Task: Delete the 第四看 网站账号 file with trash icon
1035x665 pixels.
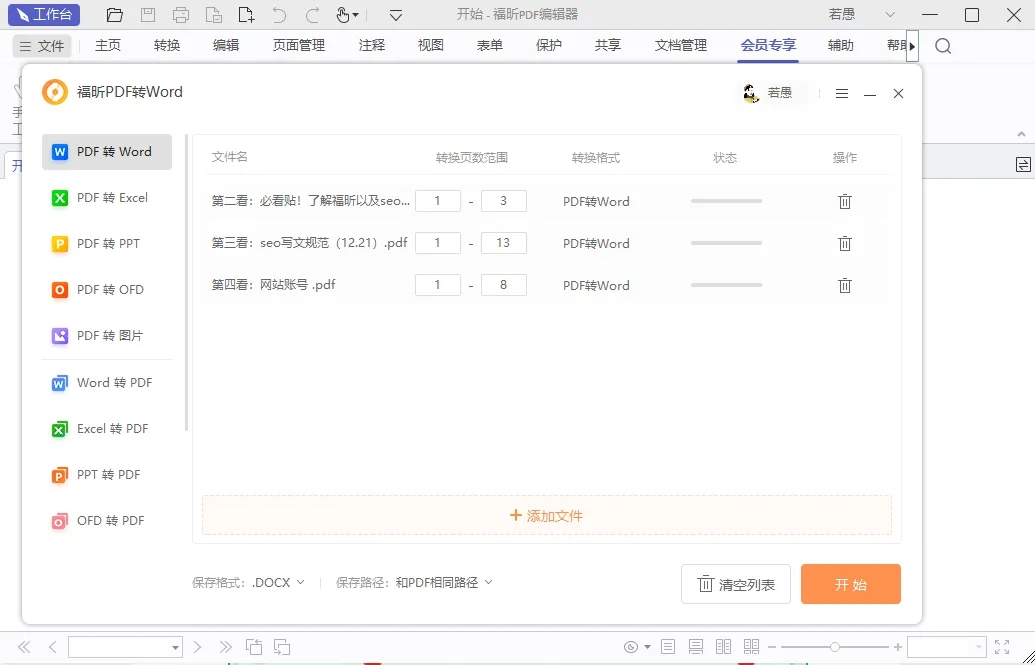Action: click(x=845, y=285)
